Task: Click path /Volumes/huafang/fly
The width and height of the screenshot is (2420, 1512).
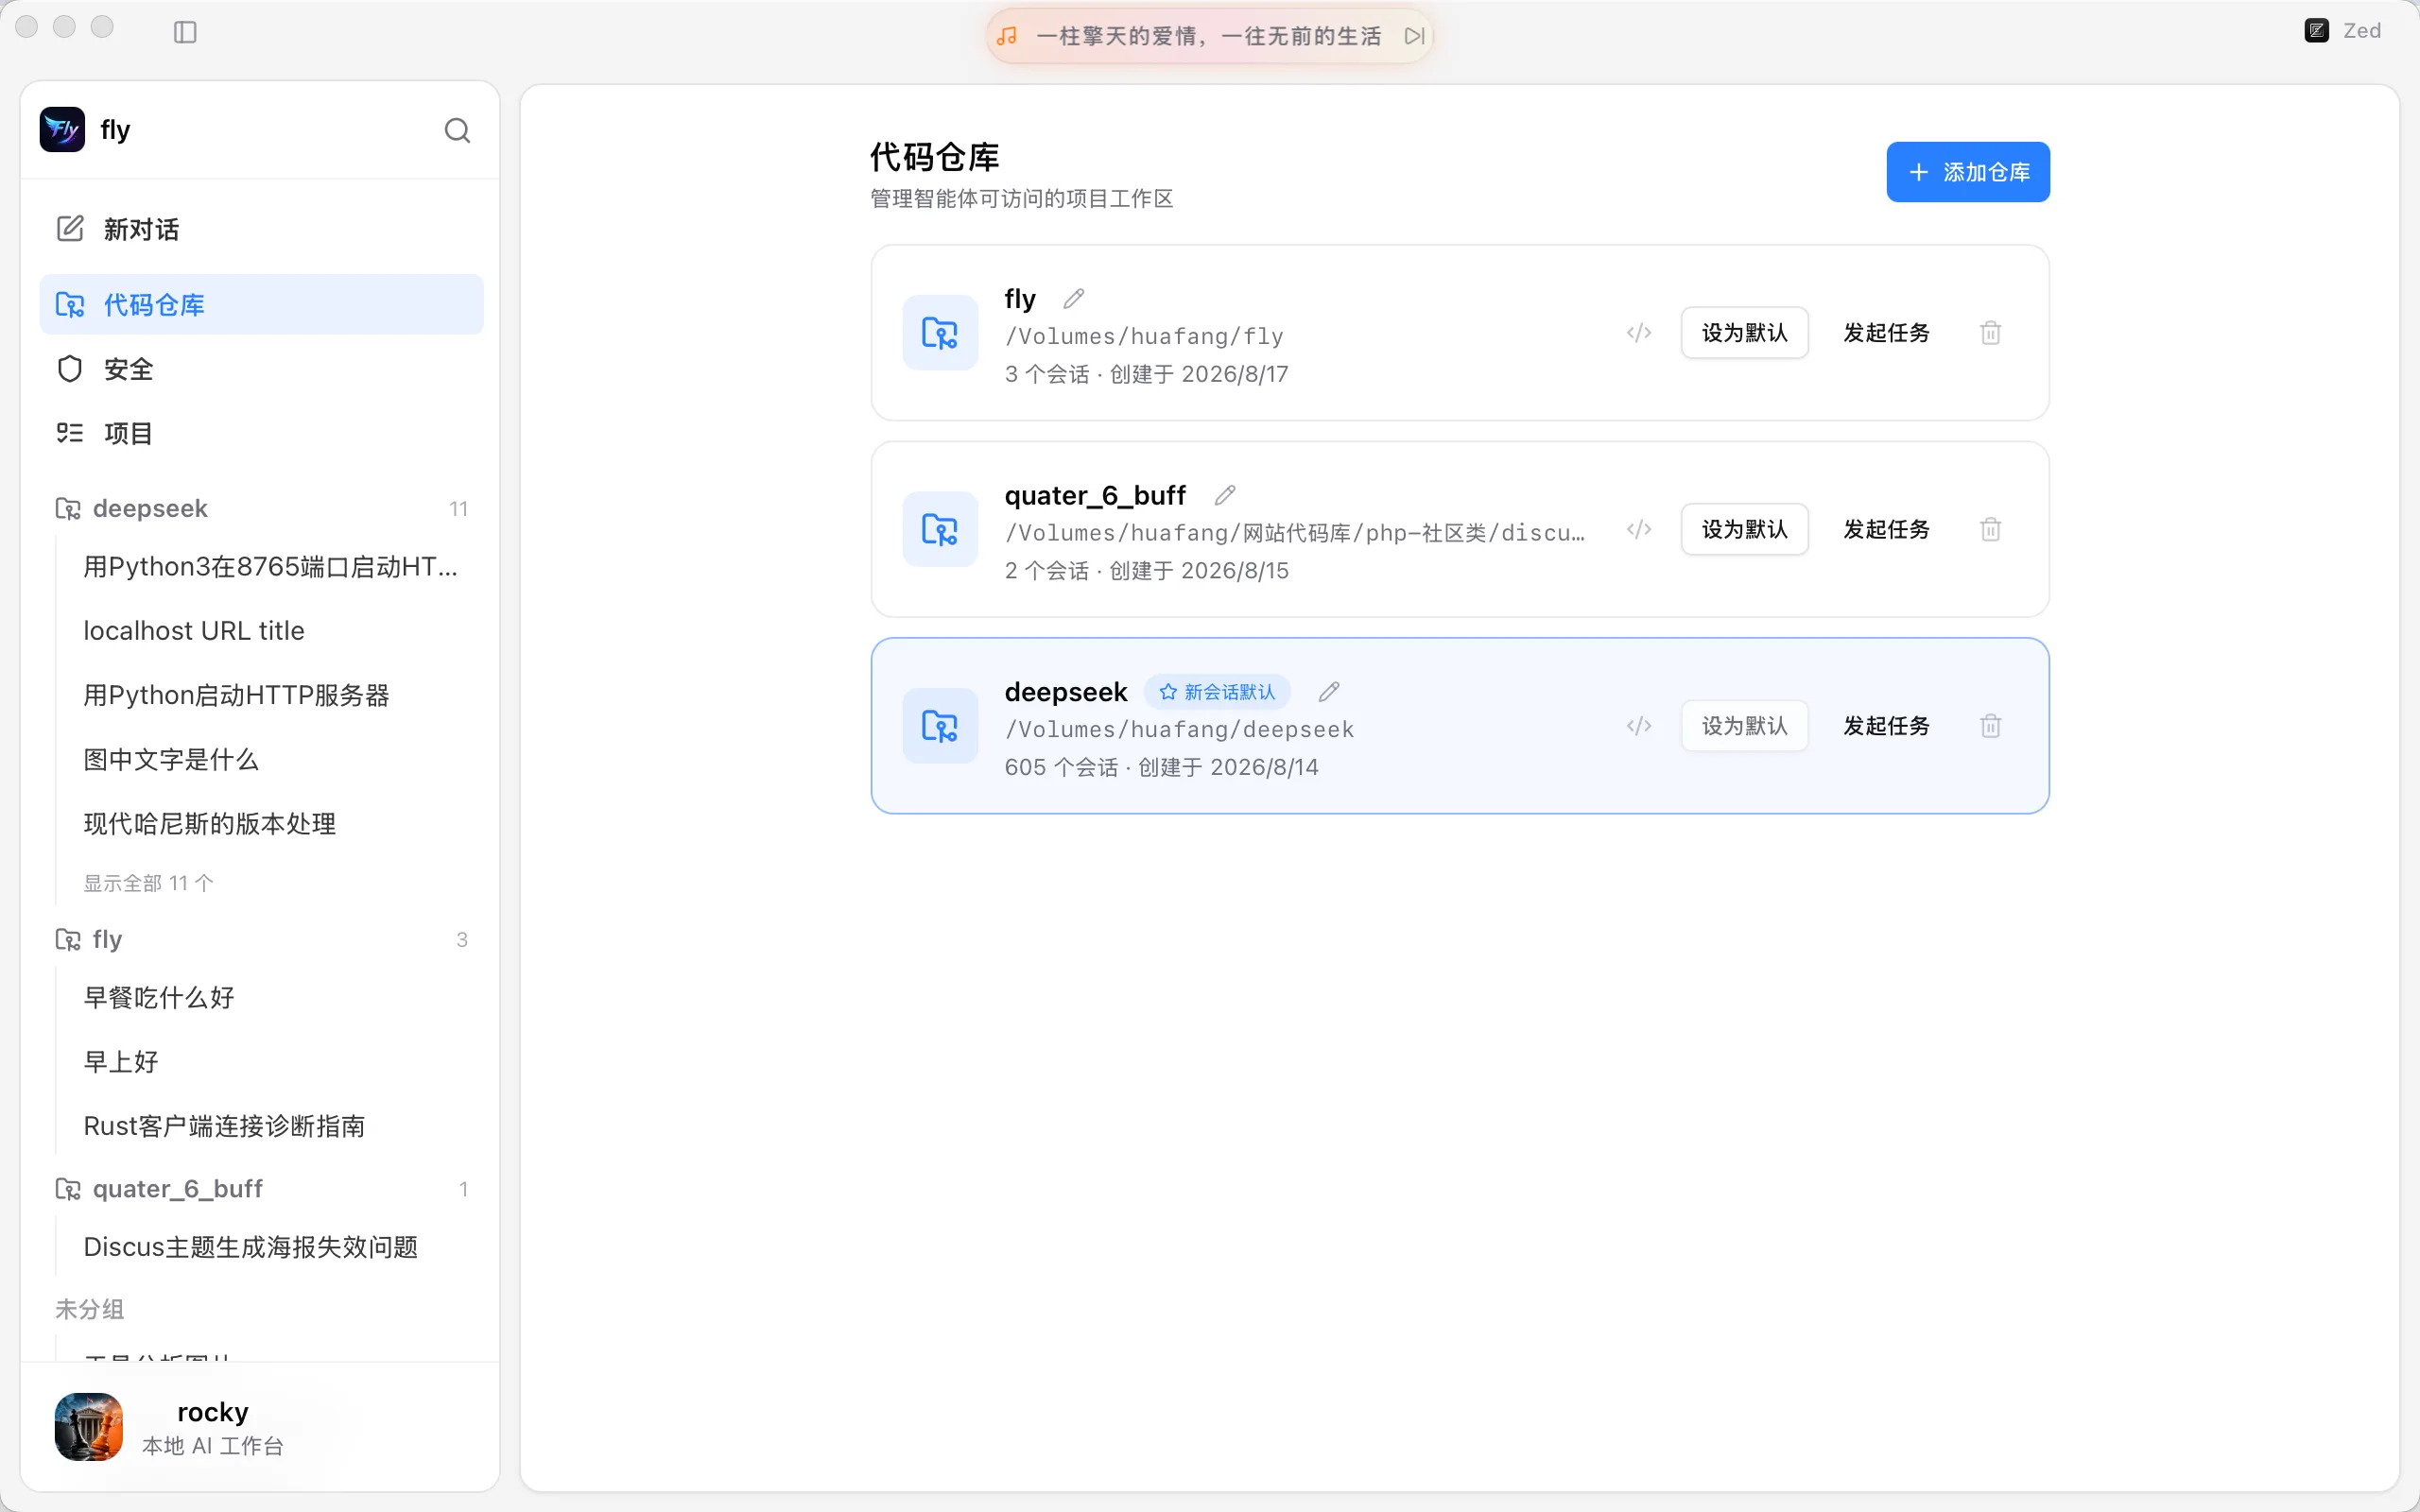Action: click(1144, 337)
